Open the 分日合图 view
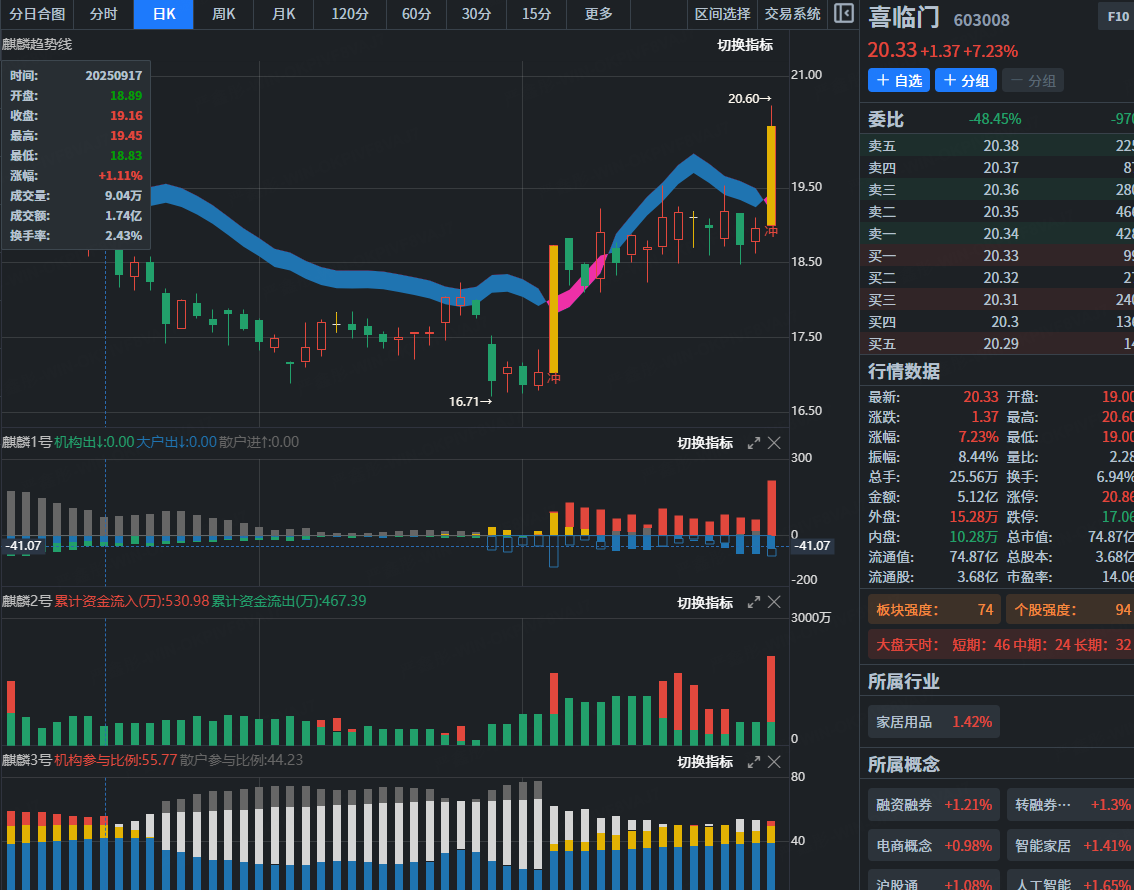The width and height of the screenshot is (1134, 890). [37, 14]
